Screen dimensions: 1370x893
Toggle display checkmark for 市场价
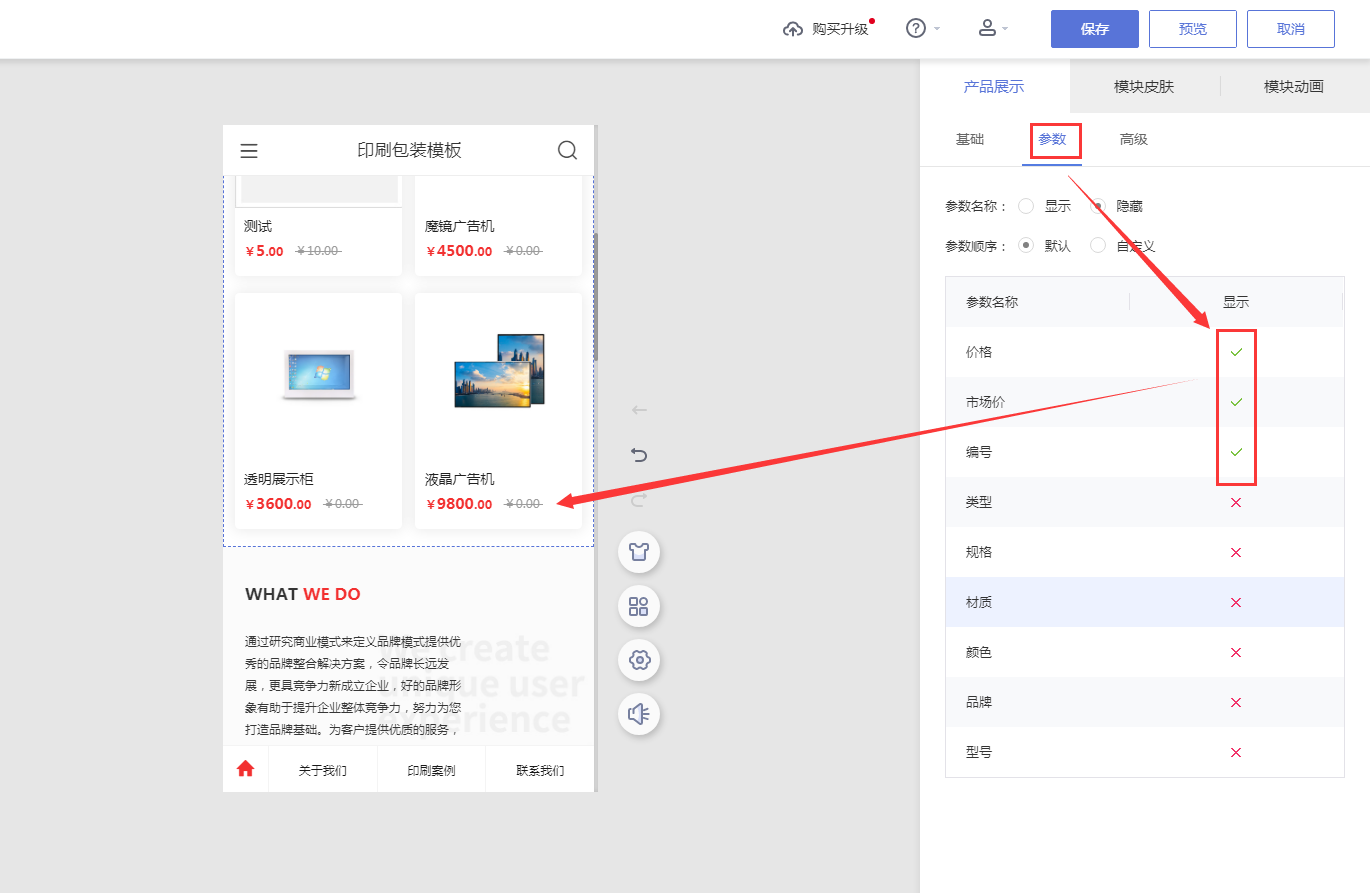click(1236, 402)
